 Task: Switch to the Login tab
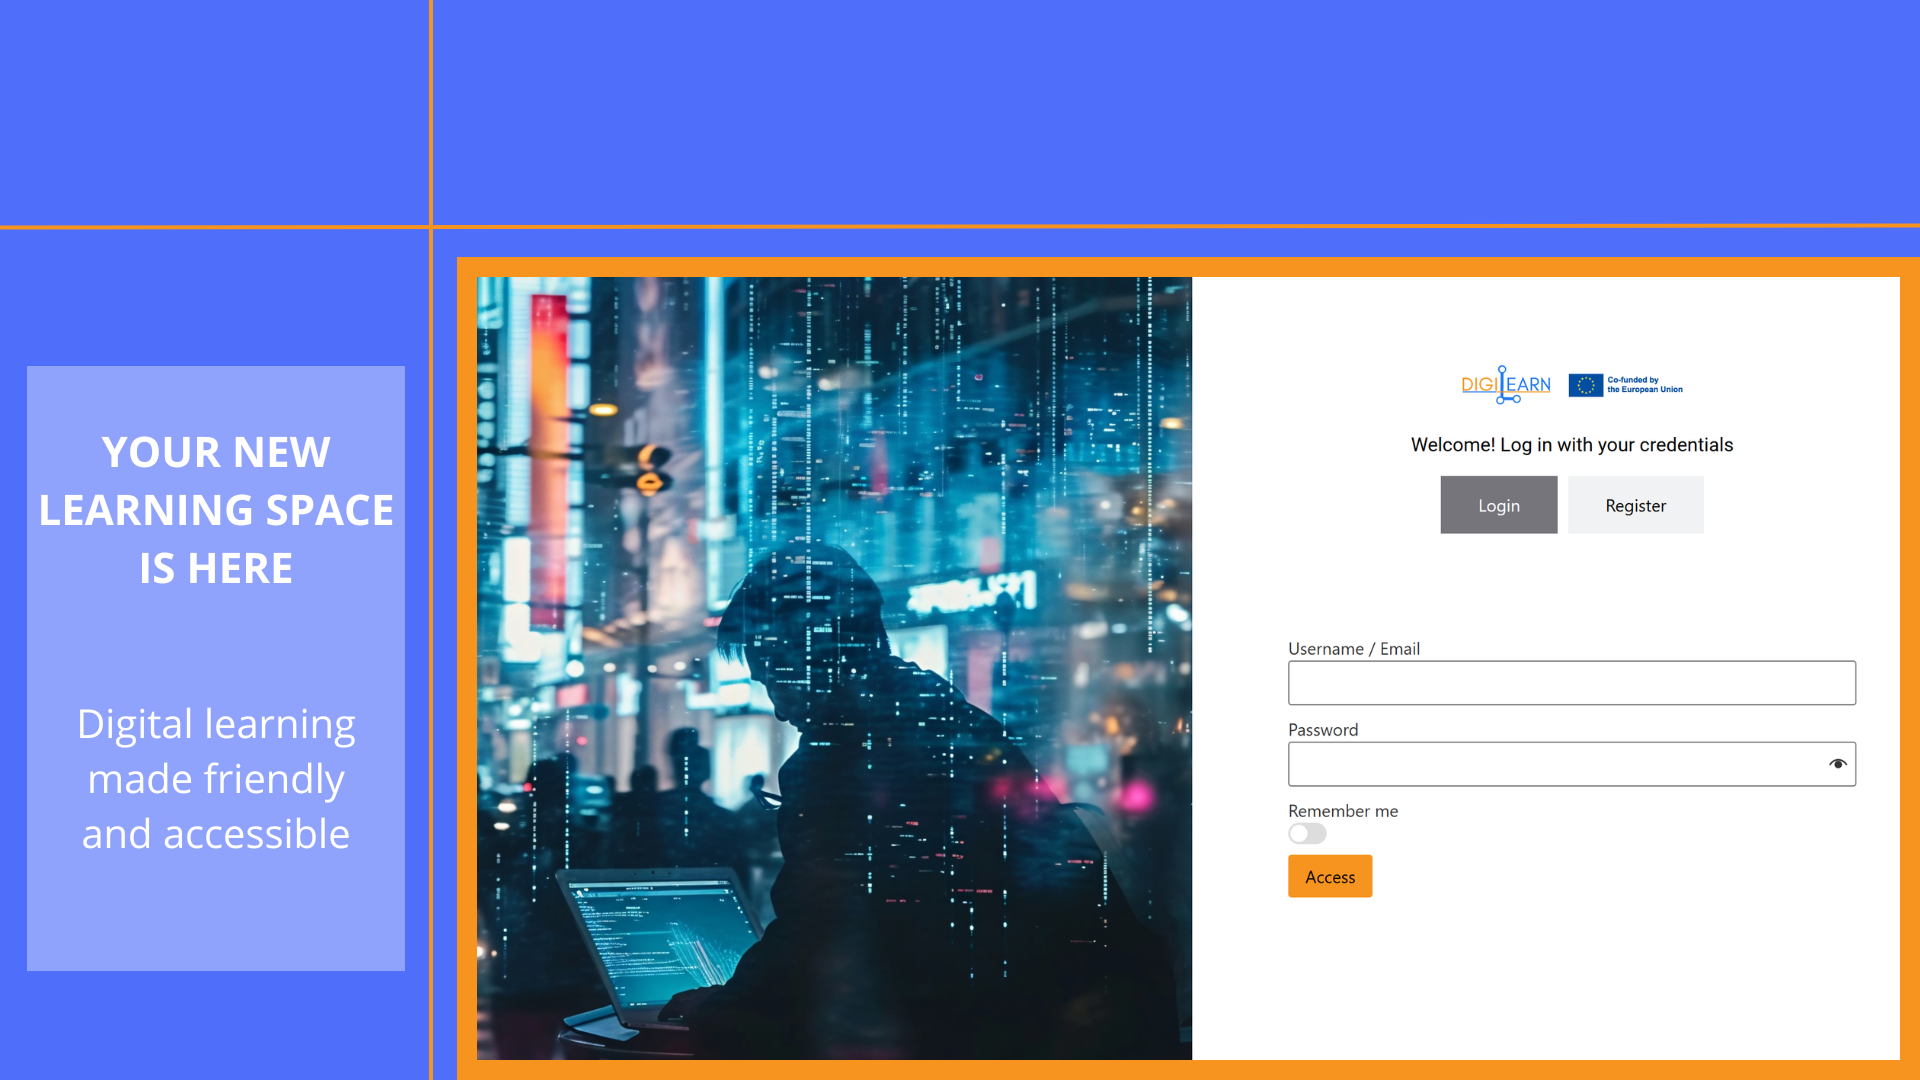1498,505
